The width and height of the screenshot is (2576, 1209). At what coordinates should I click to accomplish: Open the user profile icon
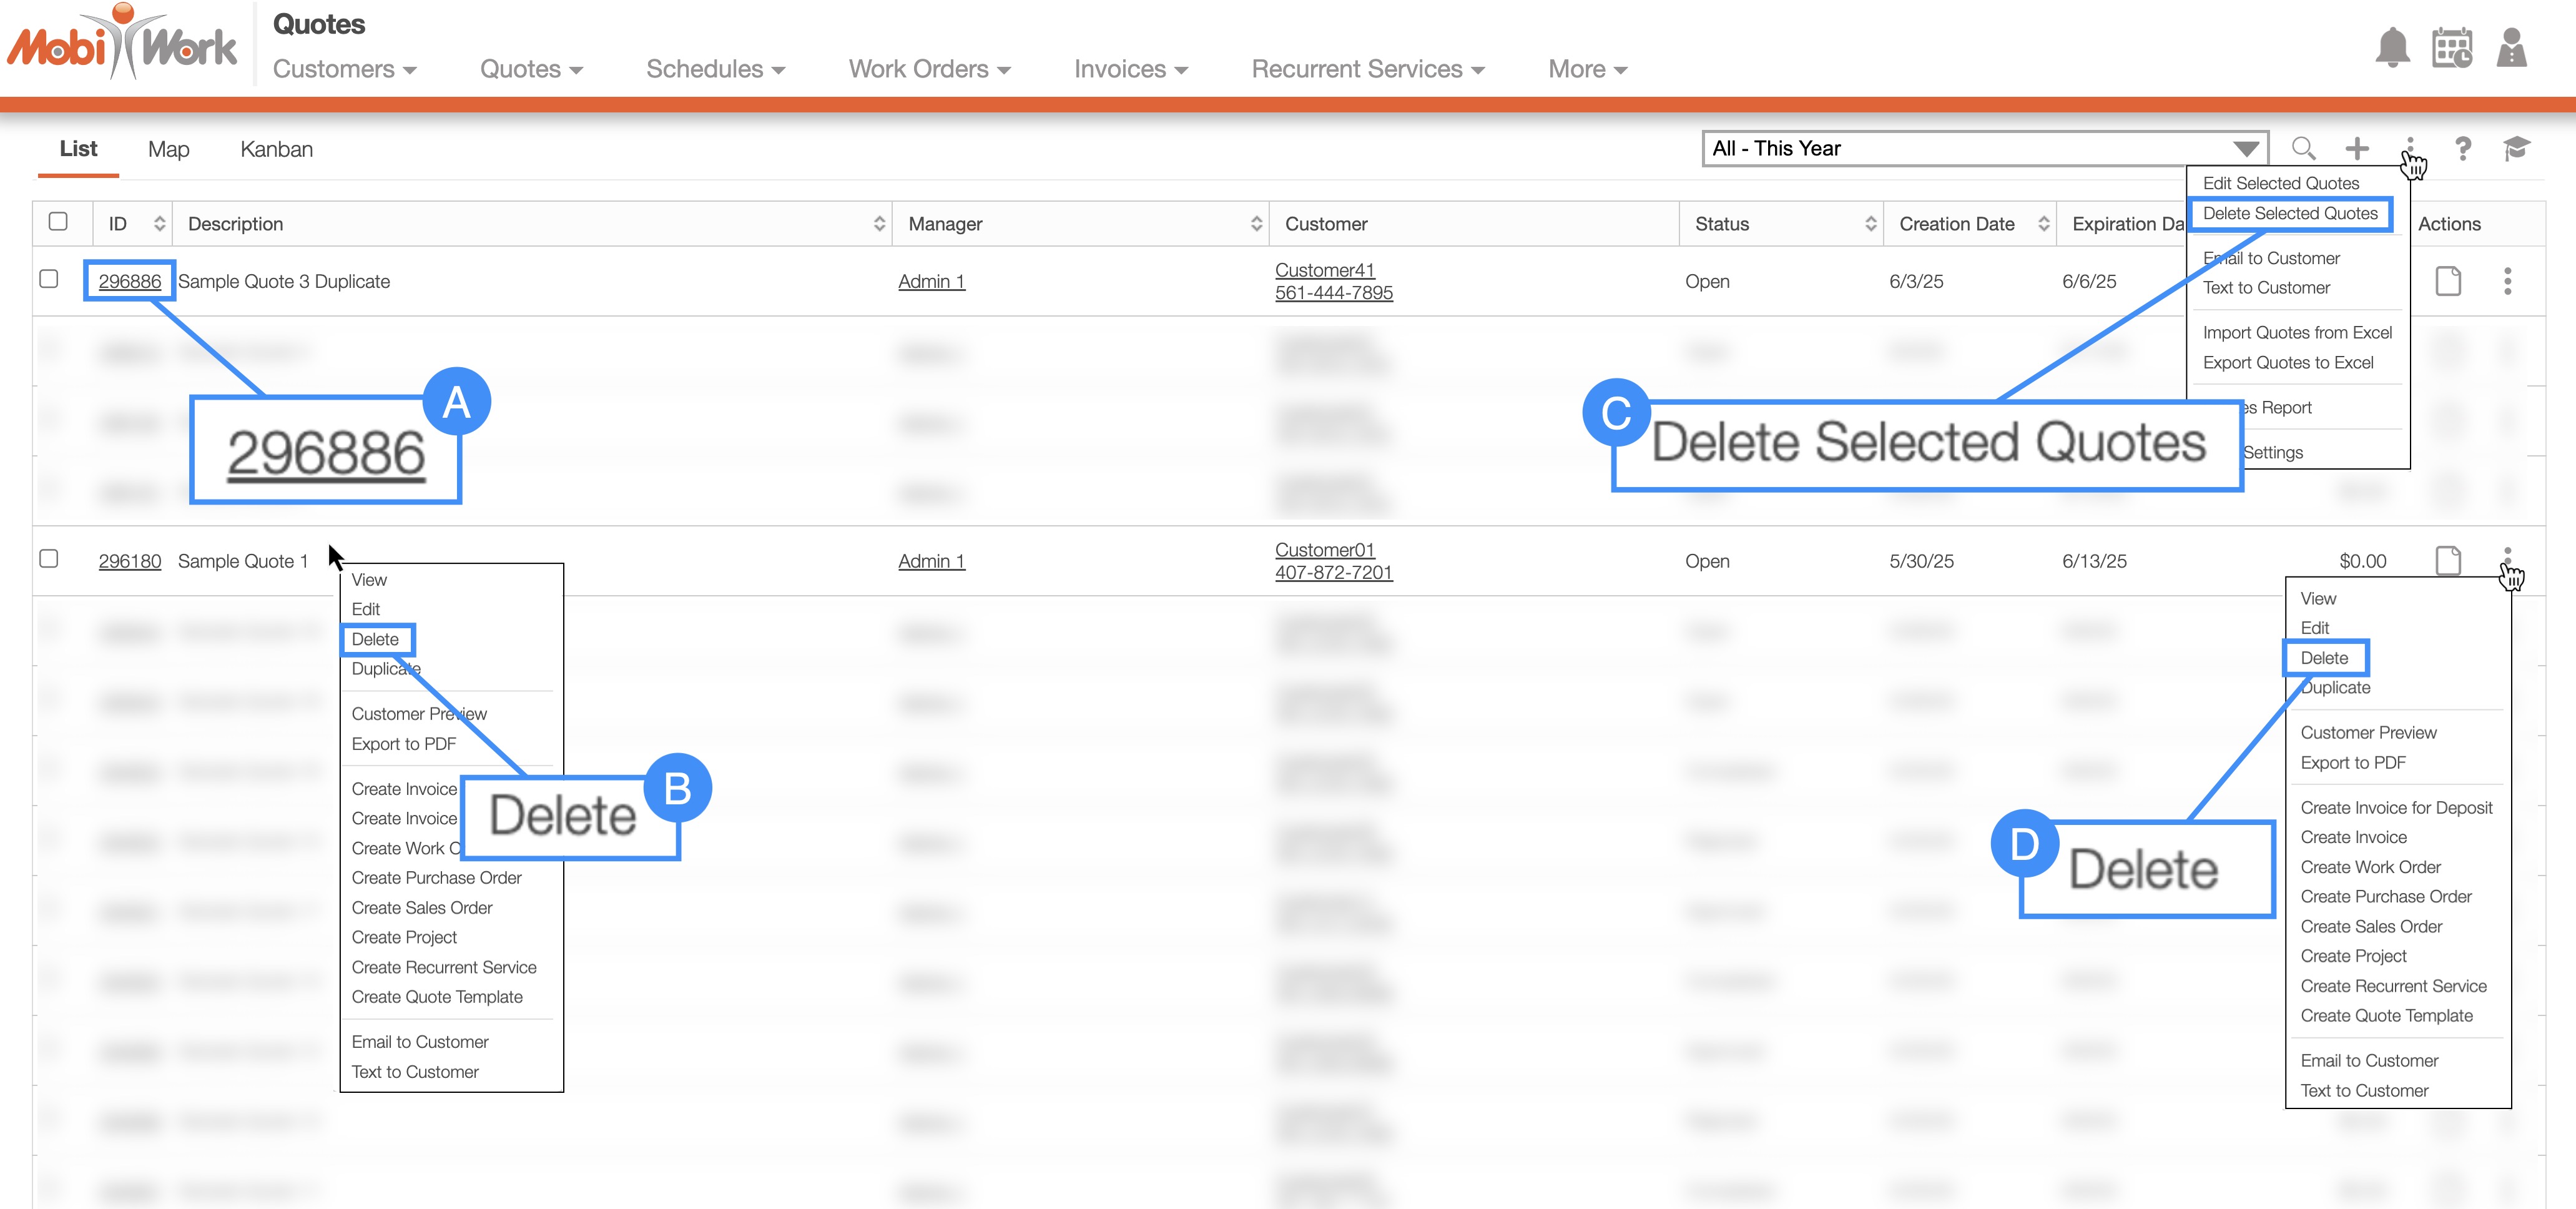click(2511, 47)
